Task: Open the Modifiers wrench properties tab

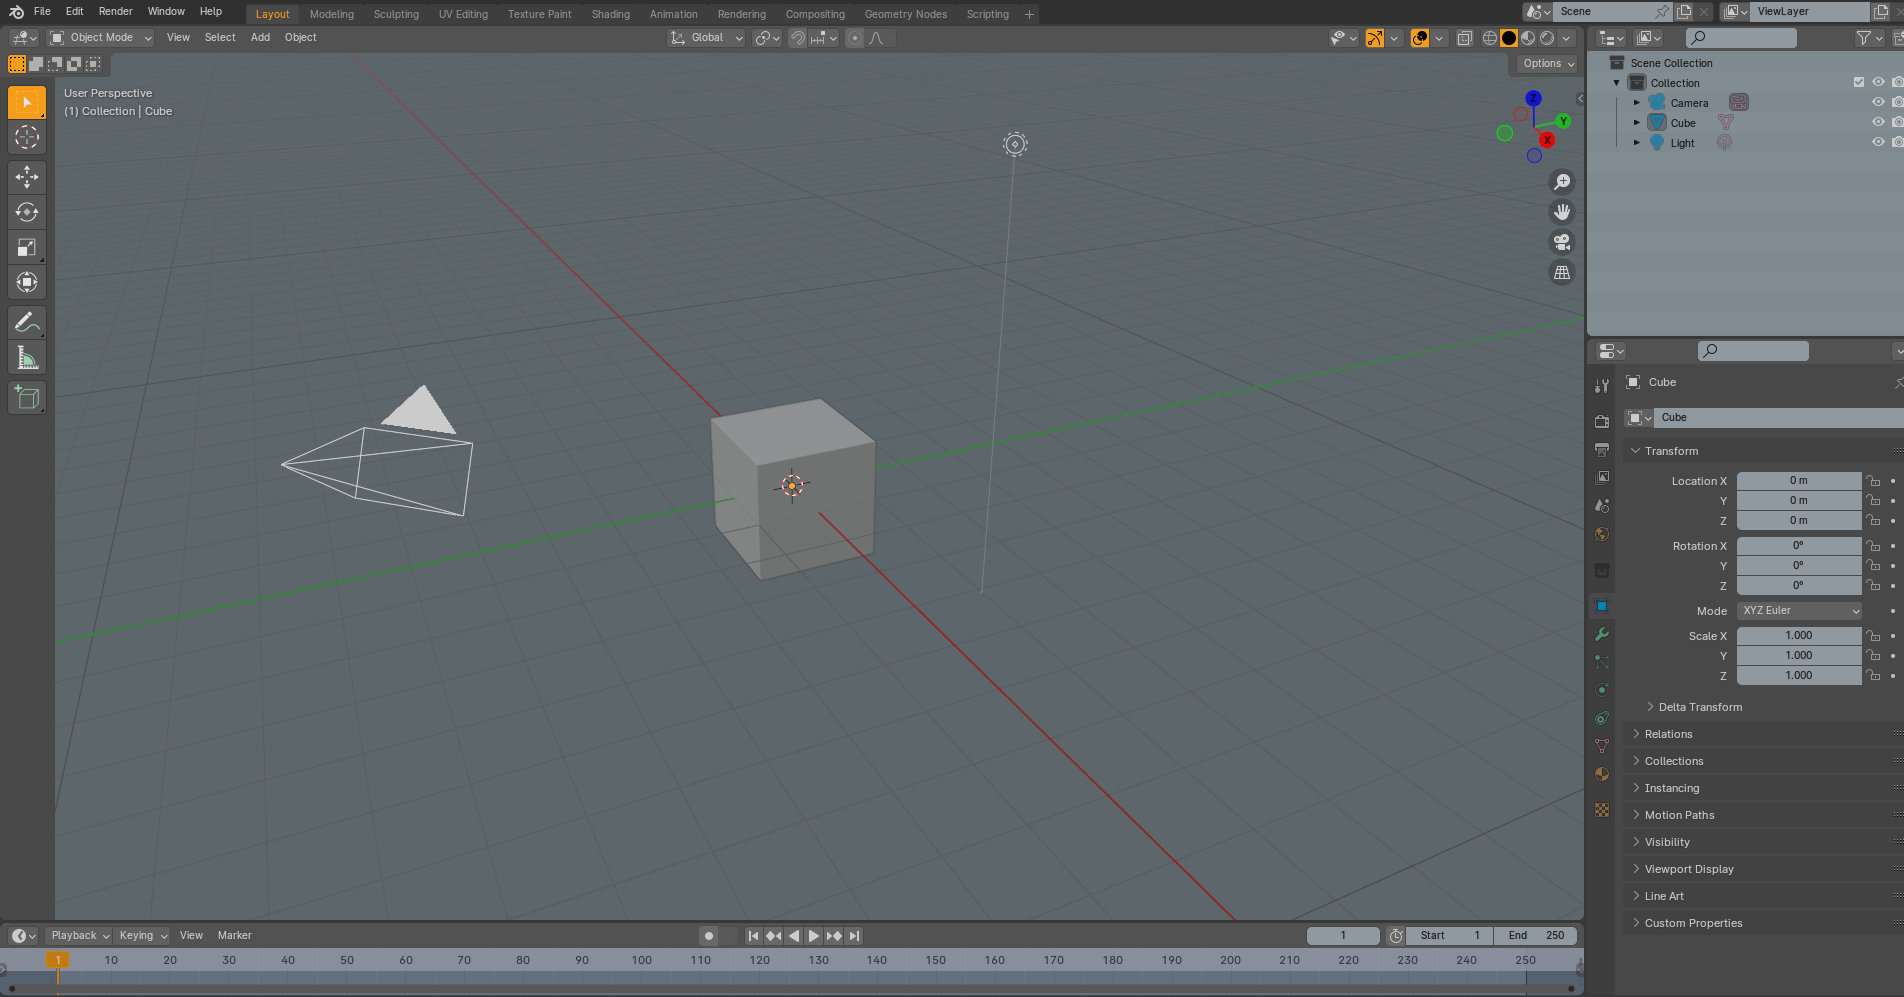Action: coord(1602,634)
